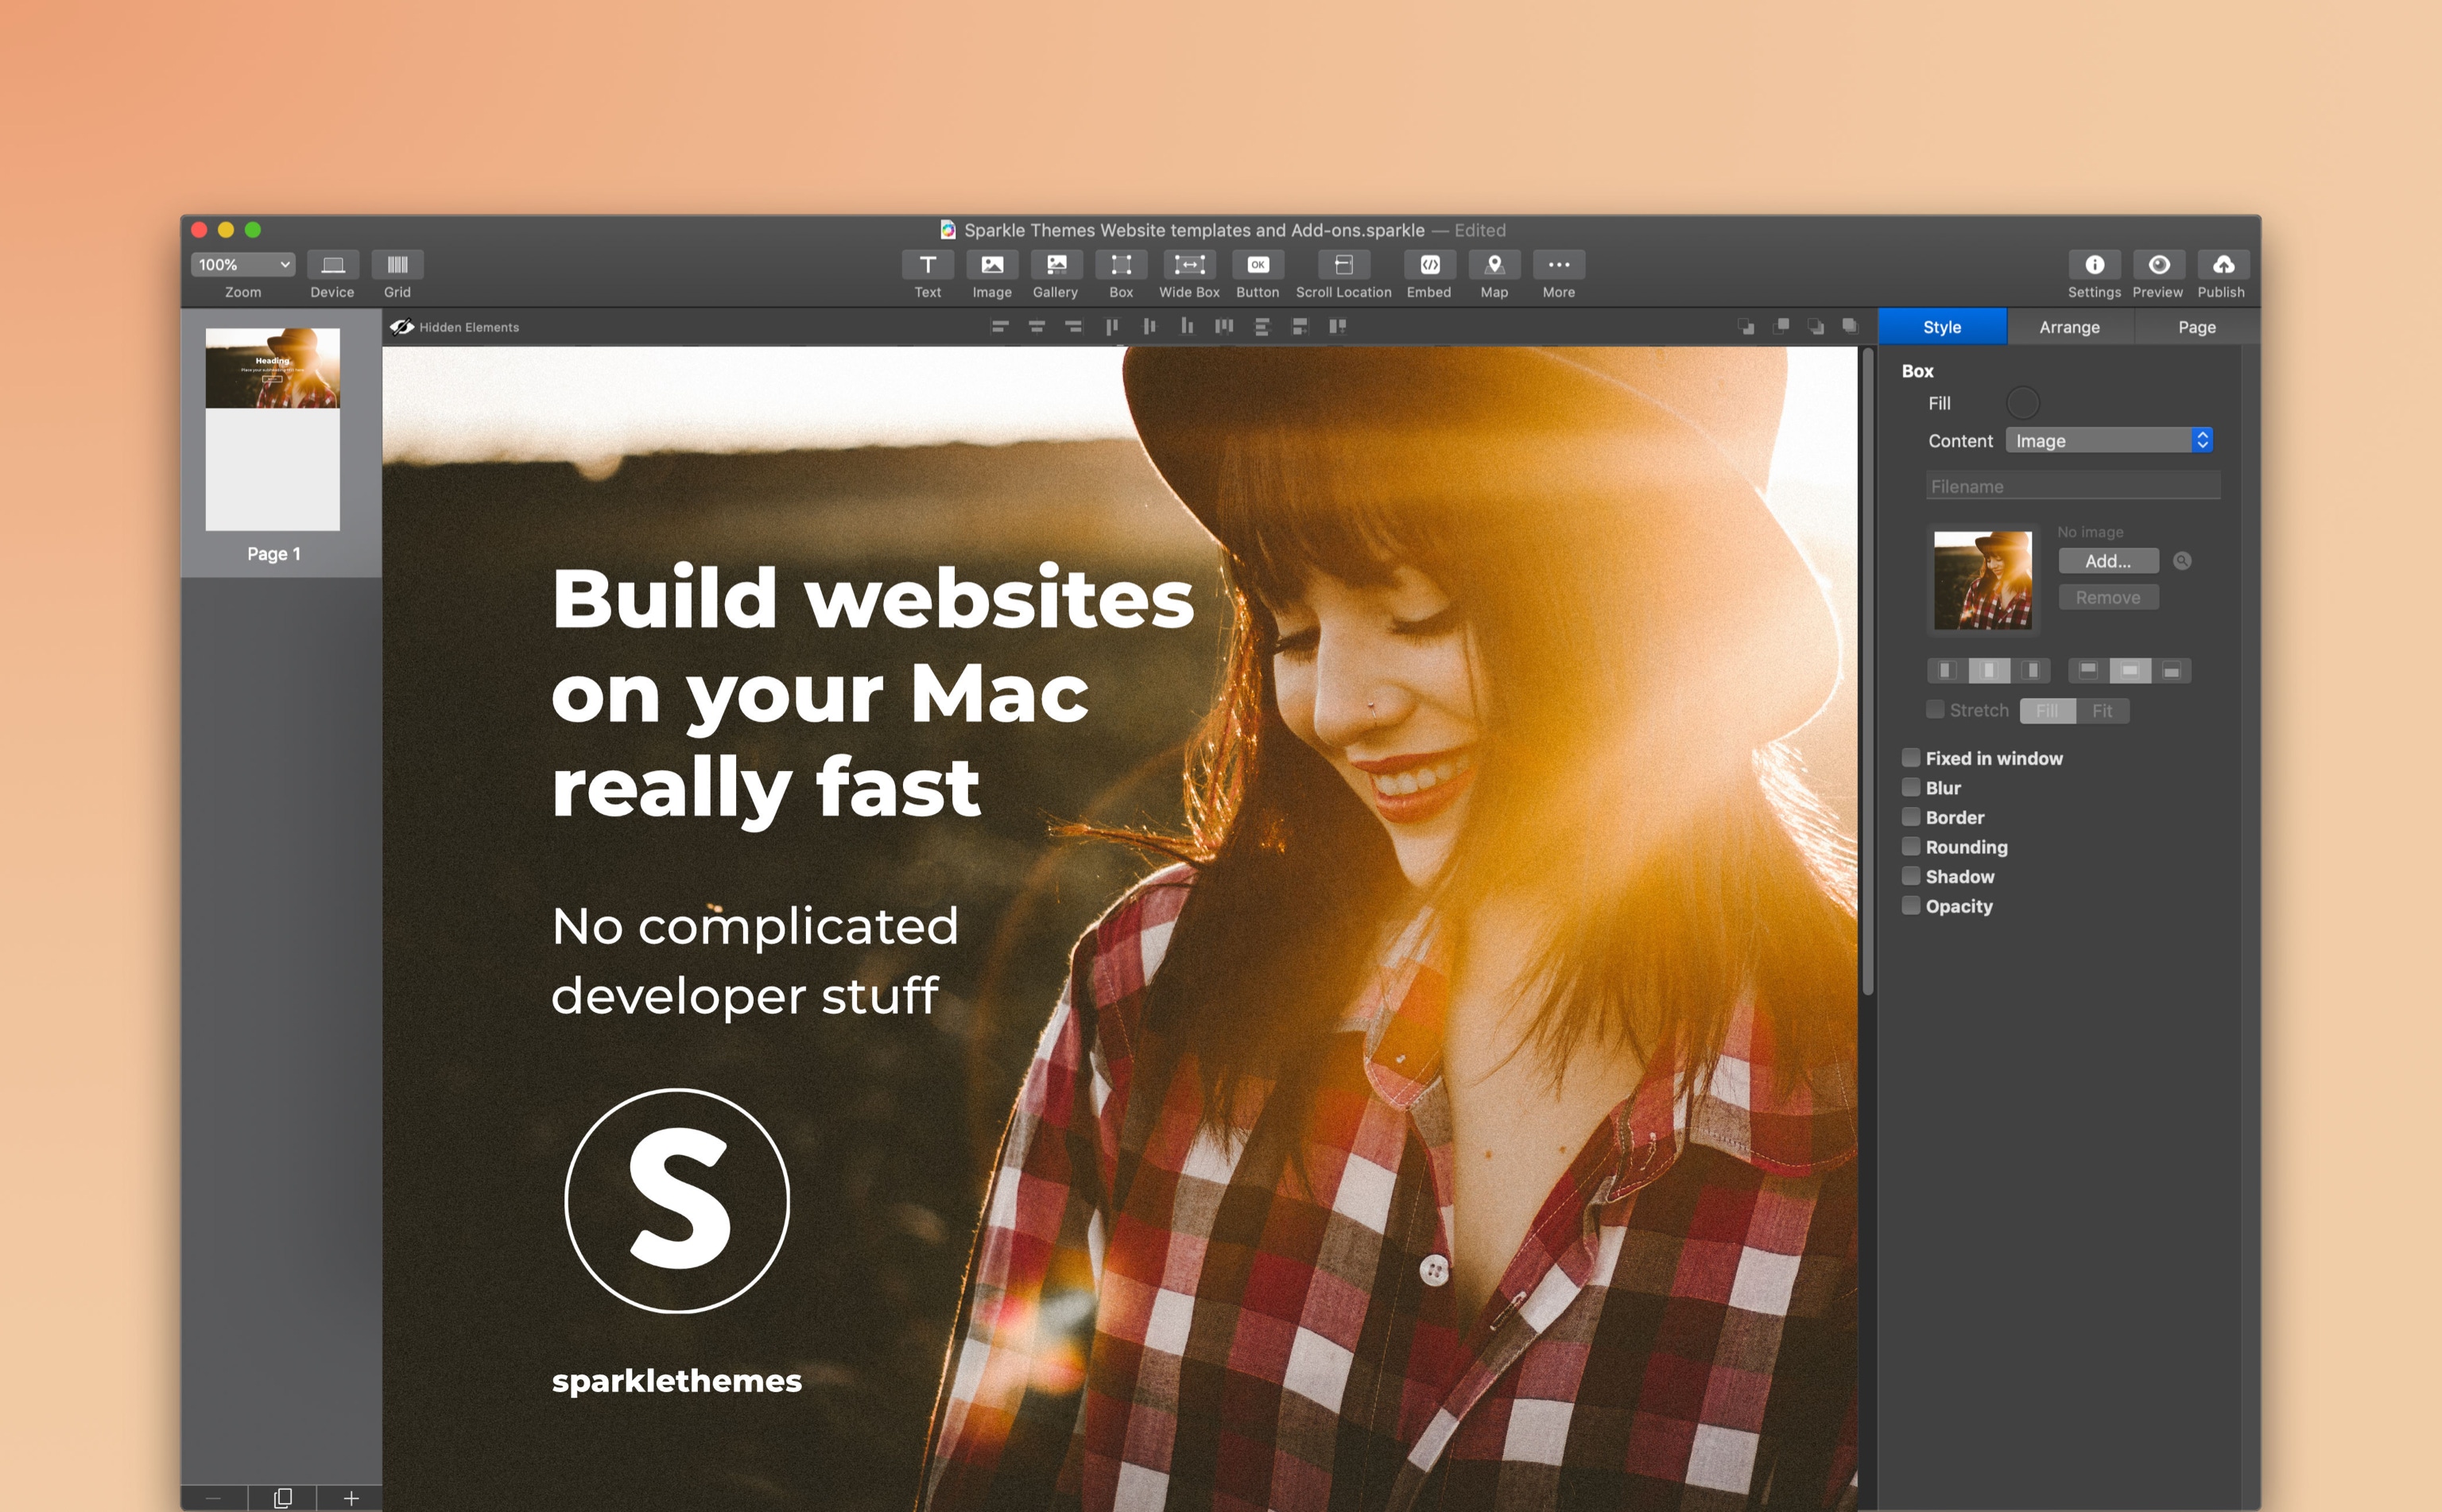The height and width of the screenshot is (1512, 2442).
Task: Switch to the Style tab
Action: pyautogui.click(x=1942, y=327)
